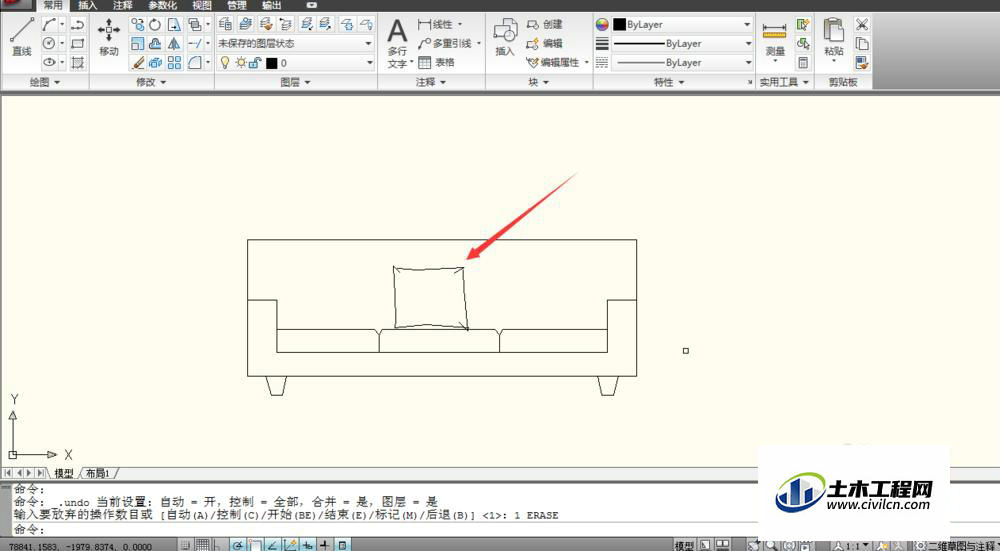Open the Output (输出) ribbon tab

272,5
